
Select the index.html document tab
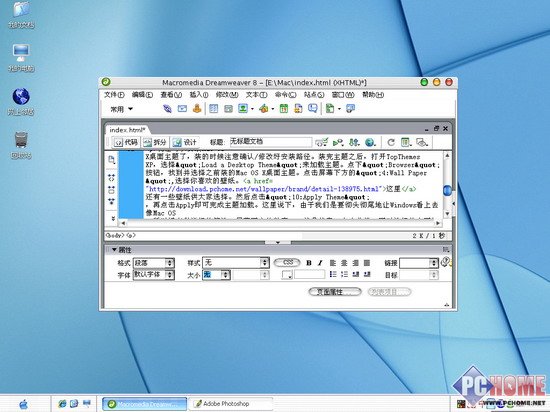pyautogui.click(x=127, y=130)
